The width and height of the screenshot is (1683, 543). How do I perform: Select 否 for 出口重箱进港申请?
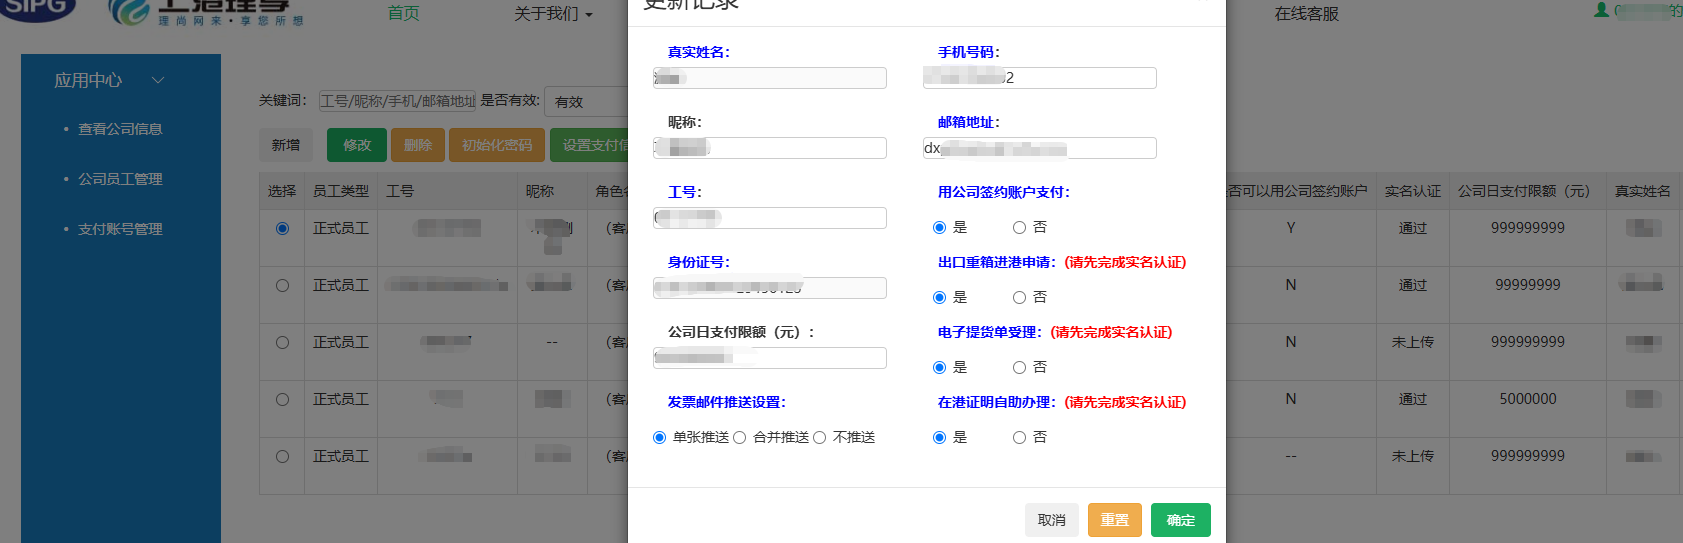pos(1019,298)
